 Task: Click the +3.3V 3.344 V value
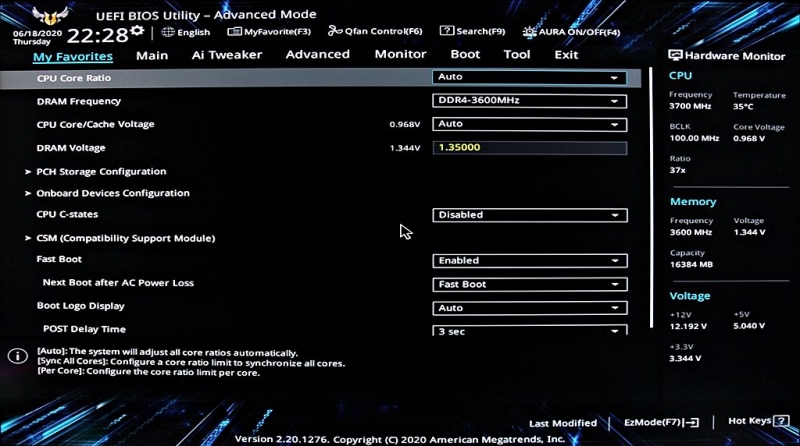point(685,358)
